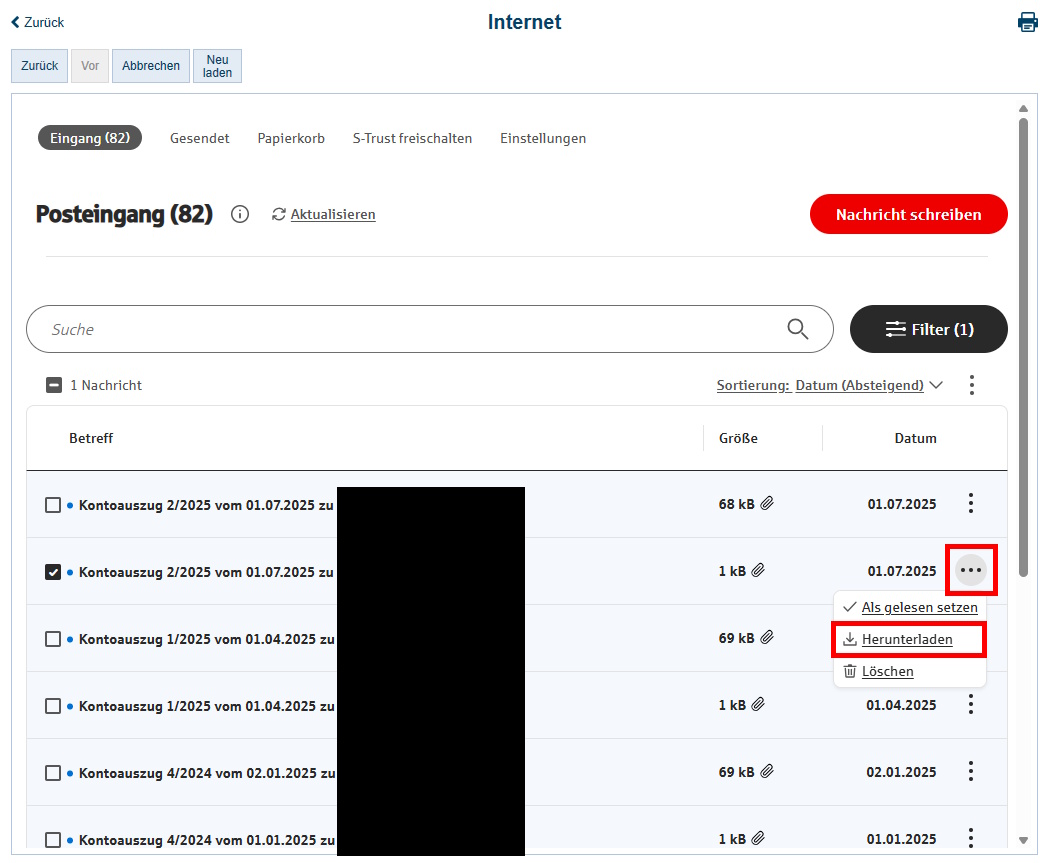Open the three-dot menu on the 02.01.2025 row
Image resolution: width=1048 pixels, height=863 pixels.
(970, 771)
